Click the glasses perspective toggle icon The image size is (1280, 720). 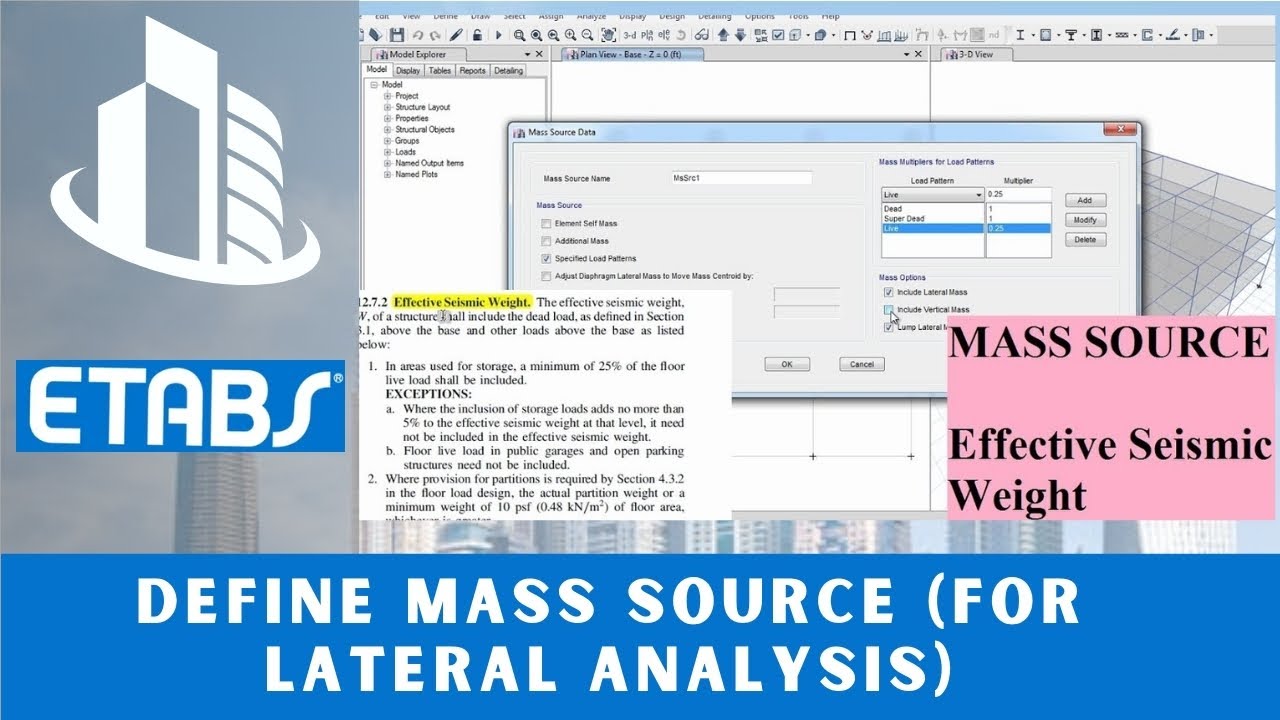[702, 35]
